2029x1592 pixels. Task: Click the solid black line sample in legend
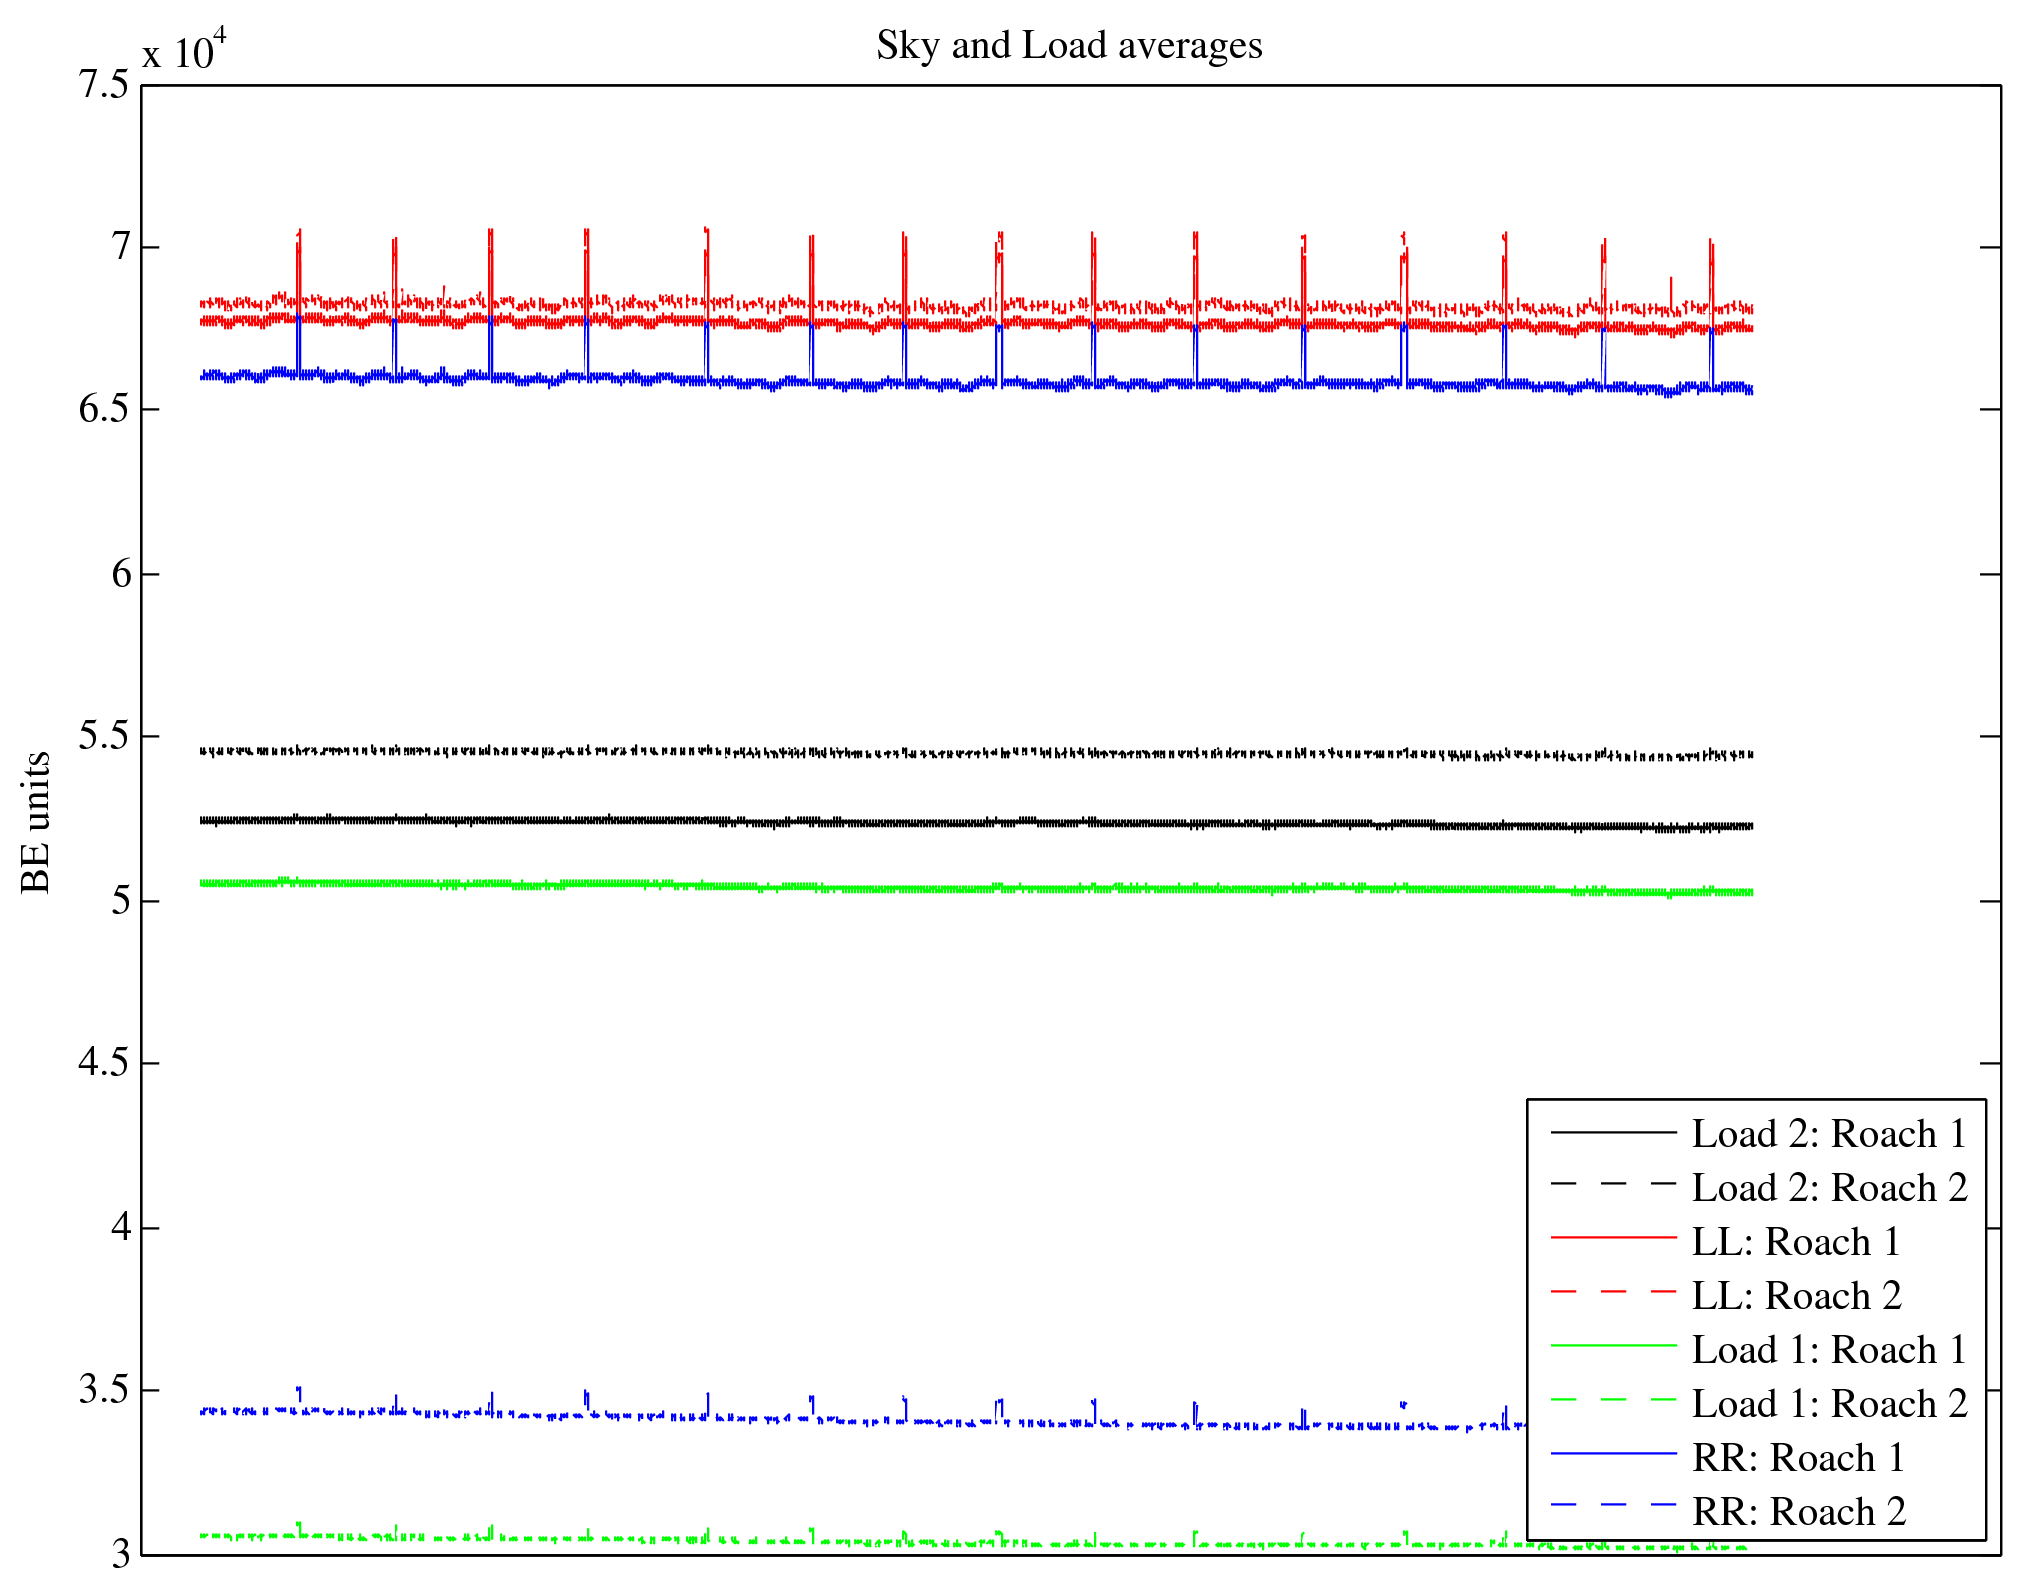pos(1613,1132)
